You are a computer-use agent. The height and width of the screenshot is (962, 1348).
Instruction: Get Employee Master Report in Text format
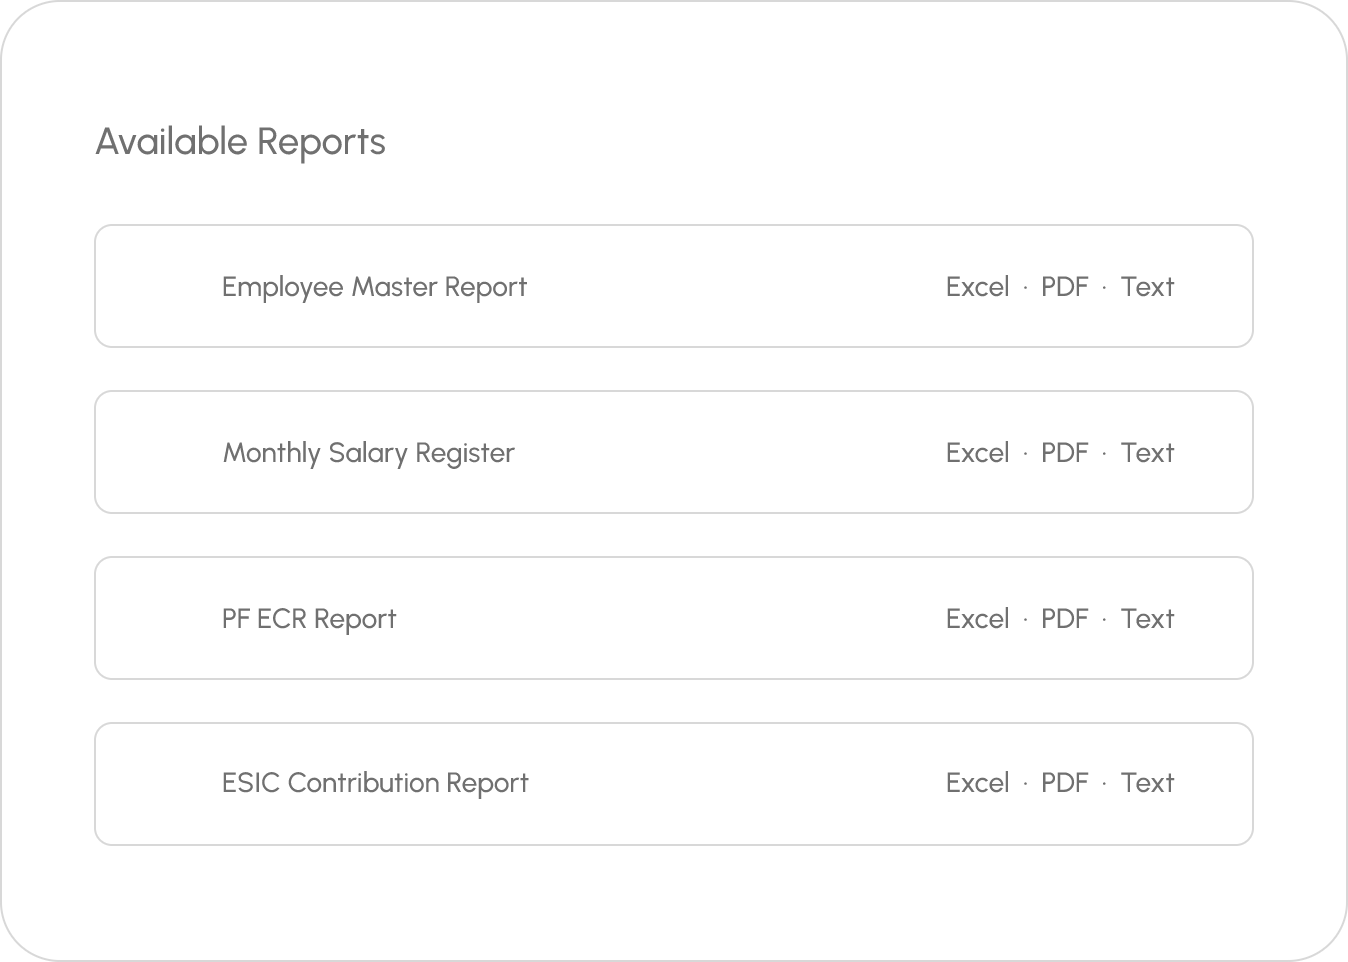pyautogui.click(x=1147, y=287)
